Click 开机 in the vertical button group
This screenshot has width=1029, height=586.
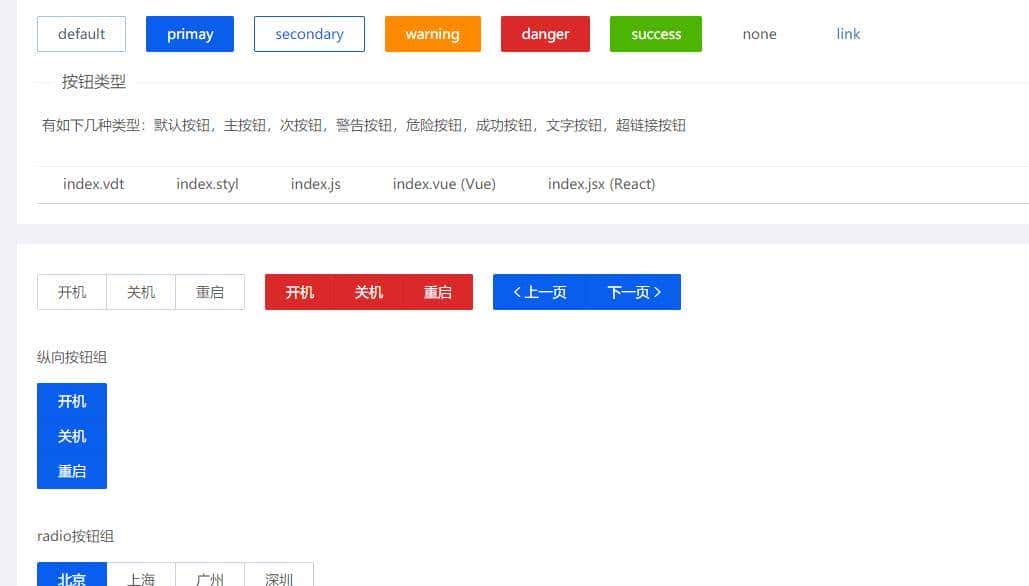point(71,401)
